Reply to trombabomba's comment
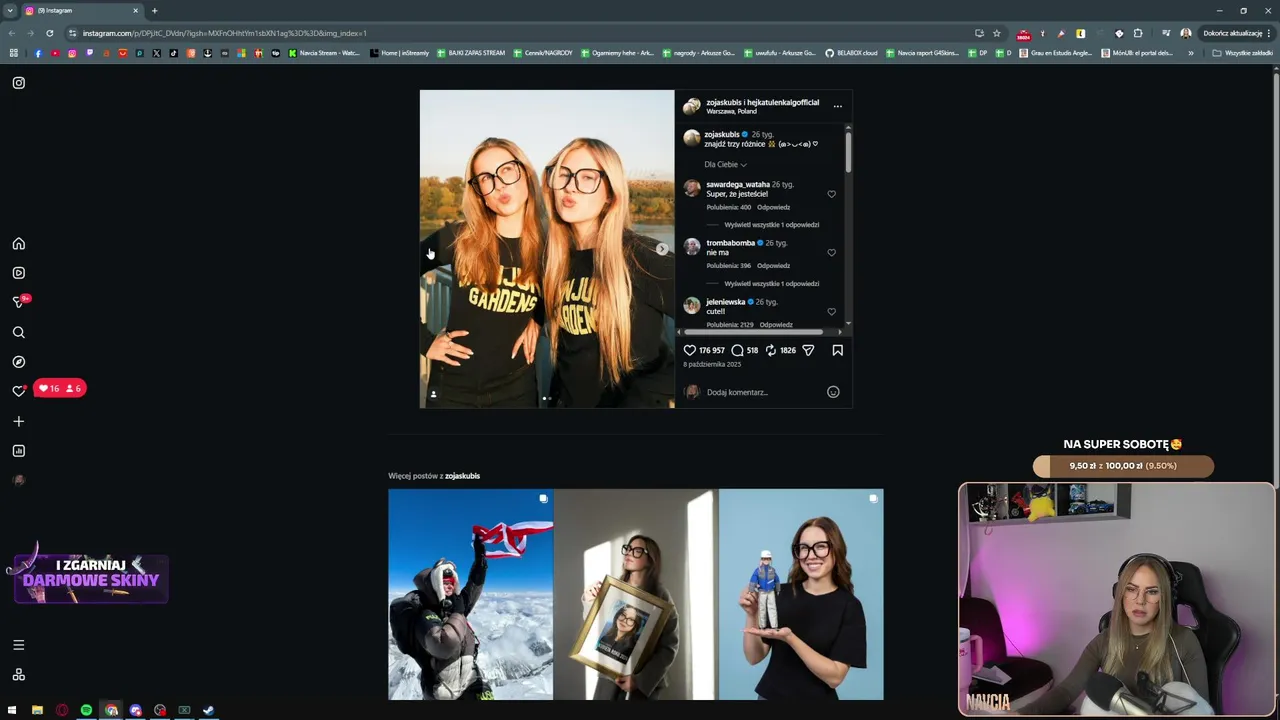Screen dimensions: 1280x720 (x=773, y=266)
